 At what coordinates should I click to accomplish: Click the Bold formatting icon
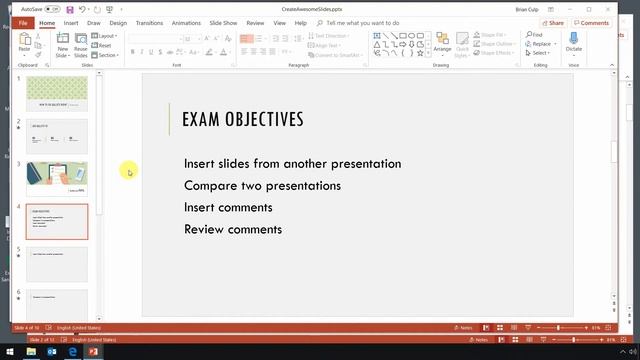[133, 52]
